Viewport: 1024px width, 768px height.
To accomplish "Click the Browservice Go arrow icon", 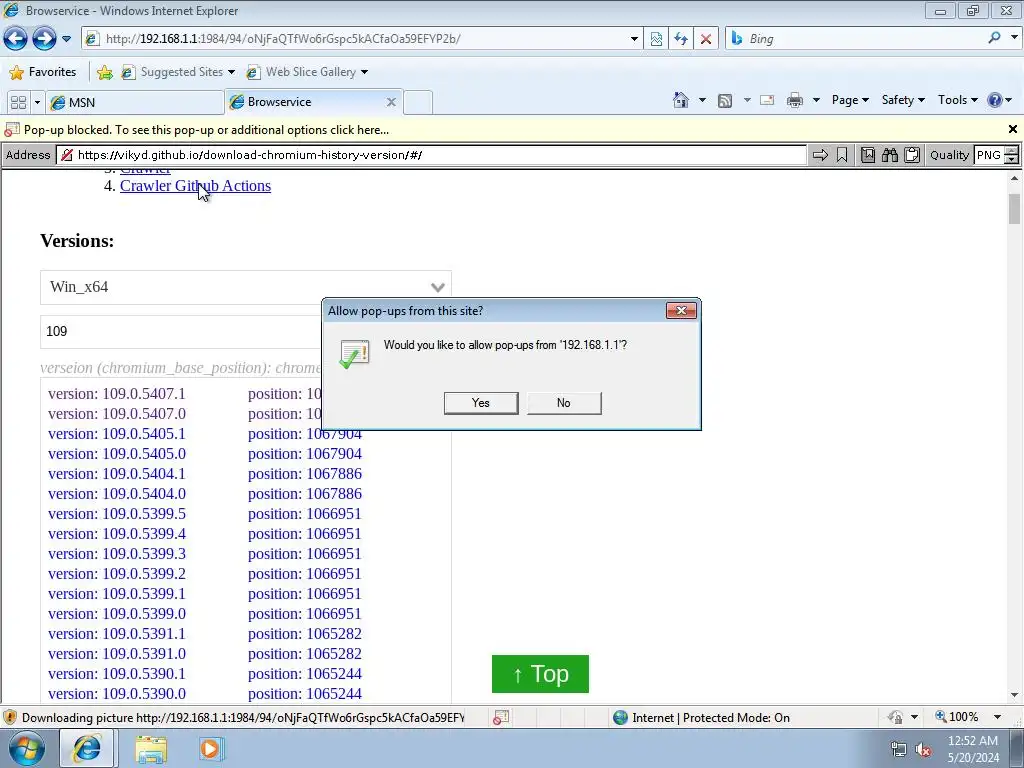I will point(820,155).
